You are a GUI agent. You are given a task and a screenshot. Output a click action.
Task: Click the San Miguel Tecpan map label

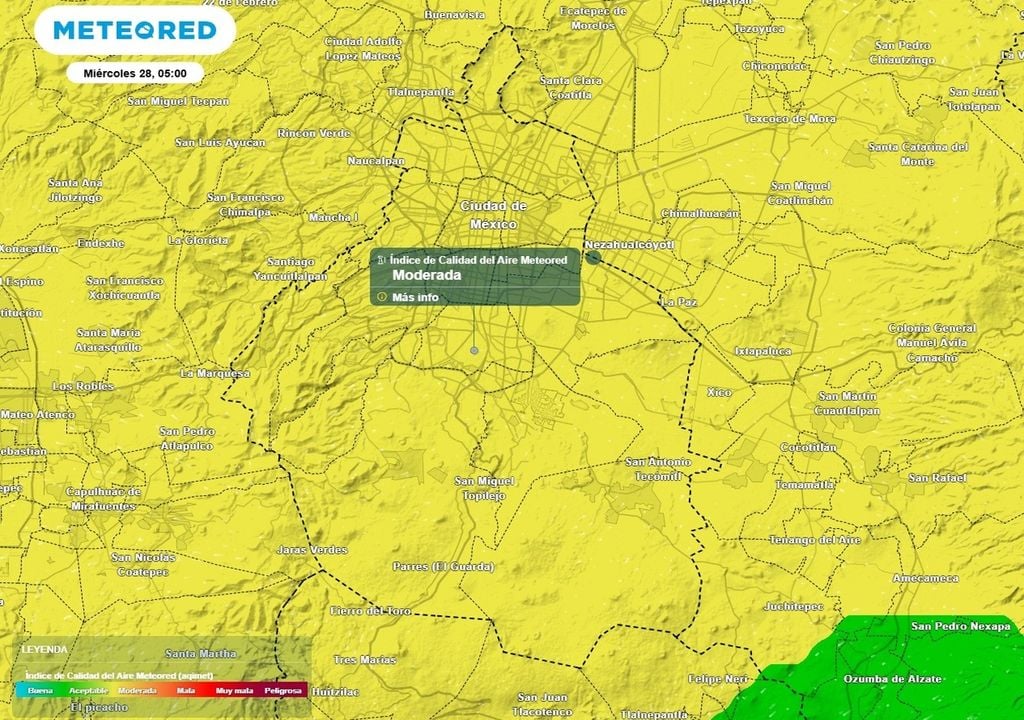tap(178, 101)
